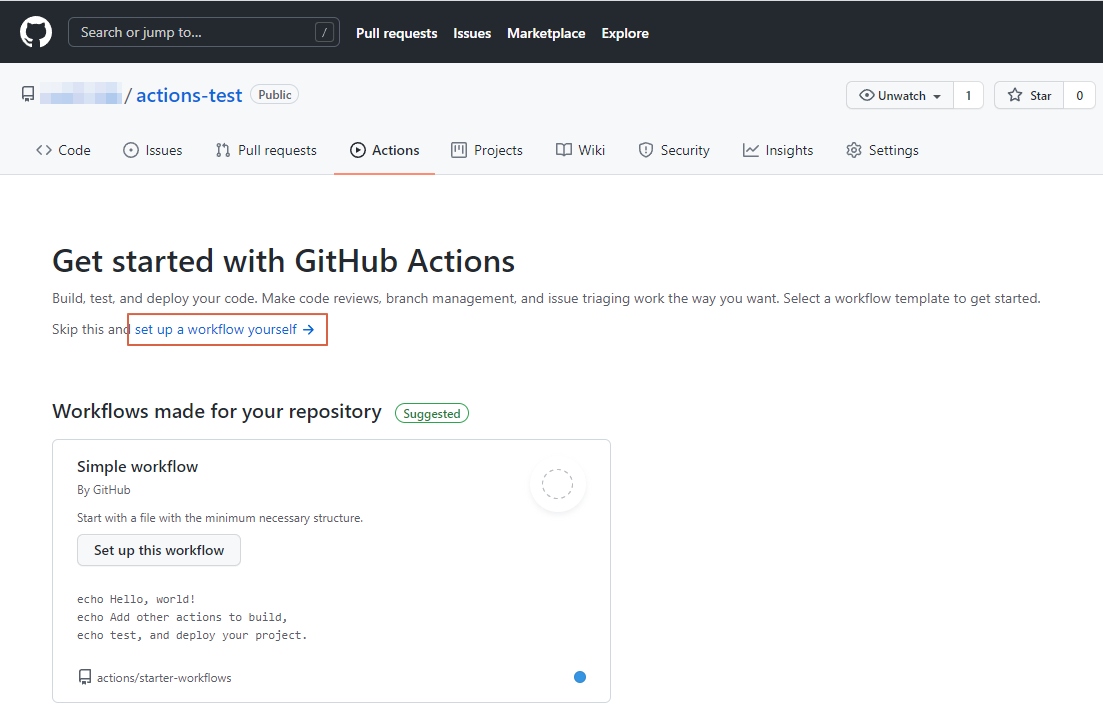This screenshot has width=1103, height=711.
Task: Click the 'Set up this workflow' button
Action: [159, 550]
